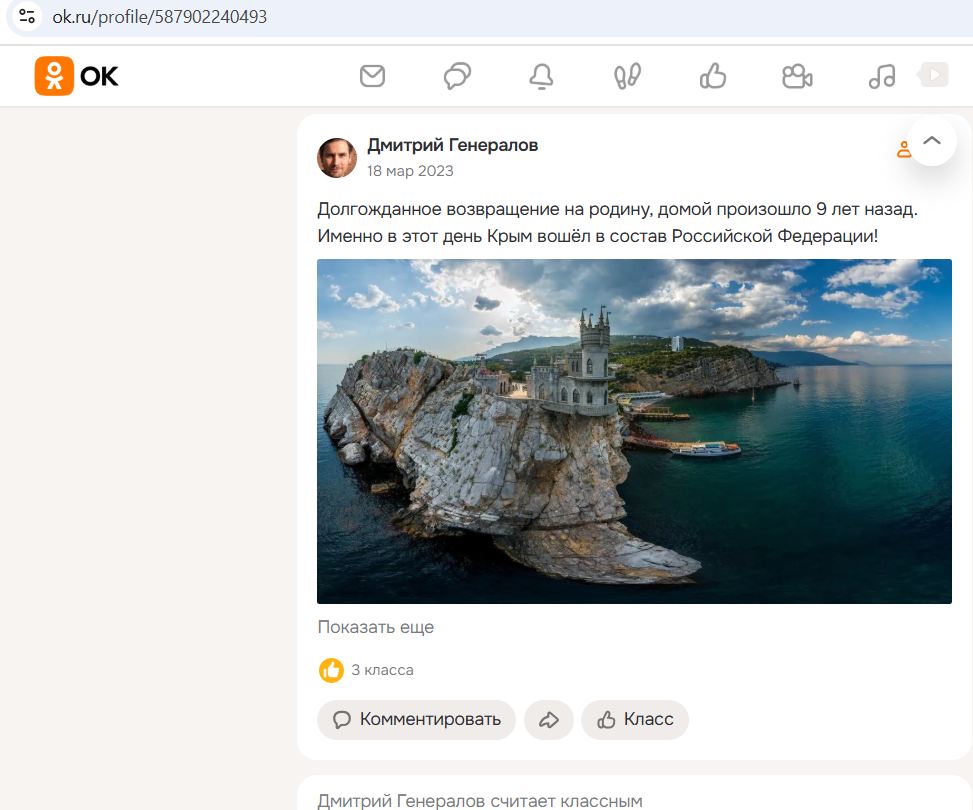Viewport: 973px width, 810px height.
Task: Open guests via the footprints icon
Action: tap(627, 76)
